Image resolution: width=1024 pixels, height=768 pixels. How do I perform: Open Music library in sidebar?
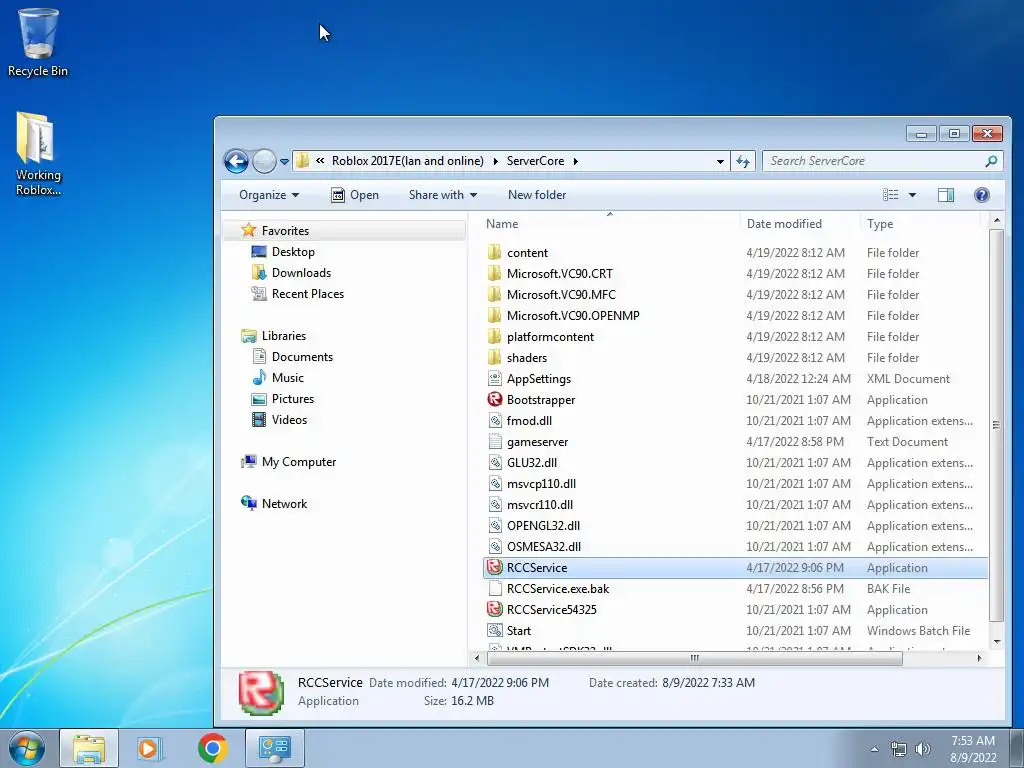(287, 377)
